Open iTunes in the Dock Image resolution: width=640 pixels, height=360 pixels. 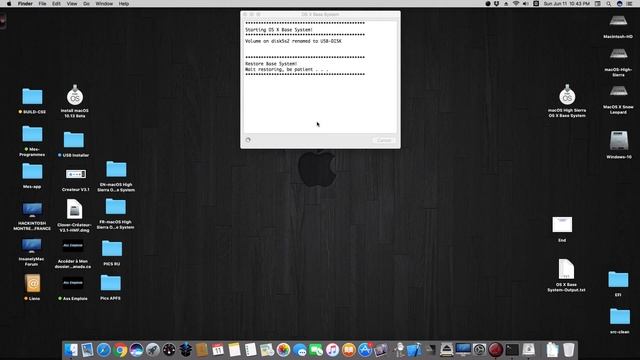pos(332,350)
